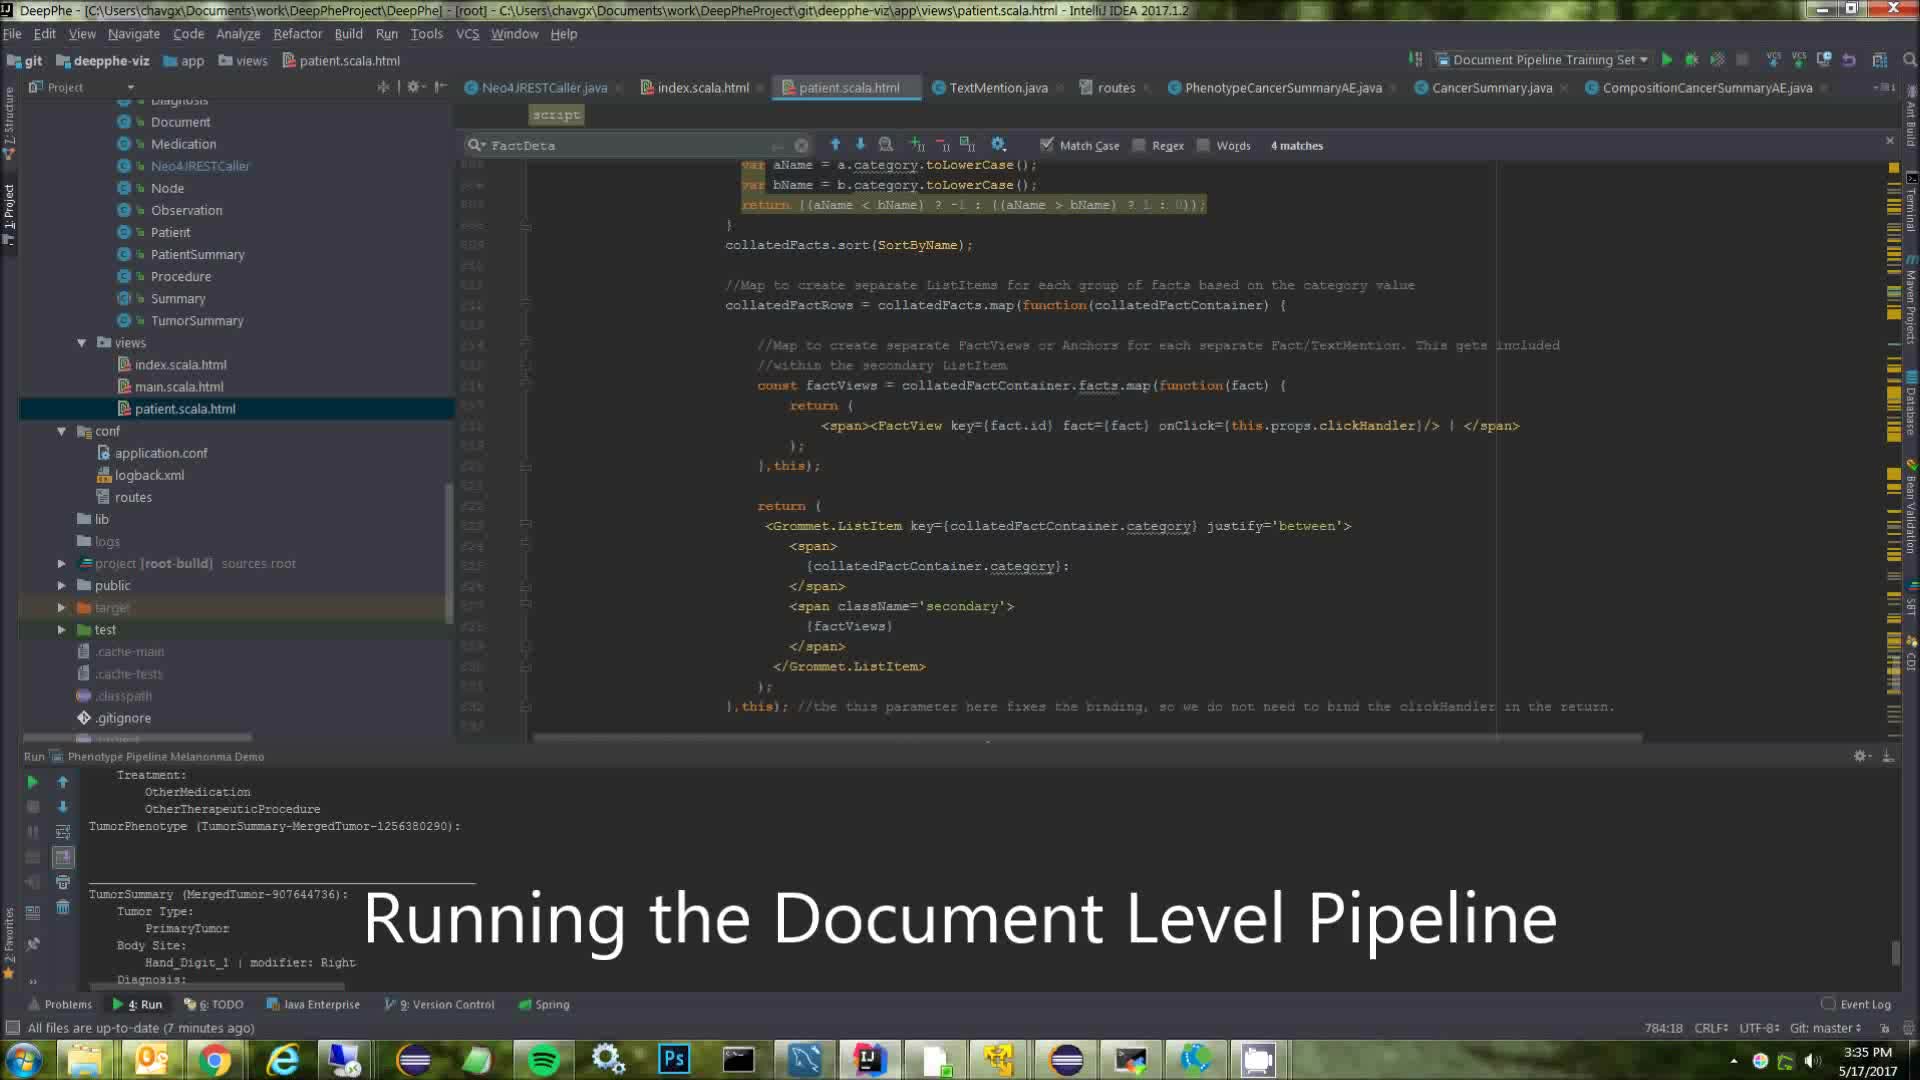
Task: Toggle the Match Case checkbox
Action: [1080, 145]
